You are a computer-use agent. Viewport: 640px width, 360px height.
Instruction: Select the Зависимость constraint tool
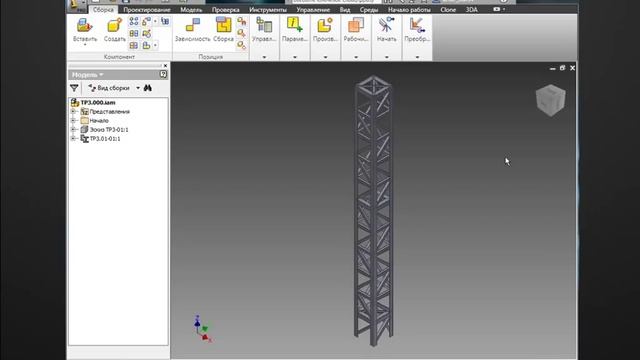[193, 25]
